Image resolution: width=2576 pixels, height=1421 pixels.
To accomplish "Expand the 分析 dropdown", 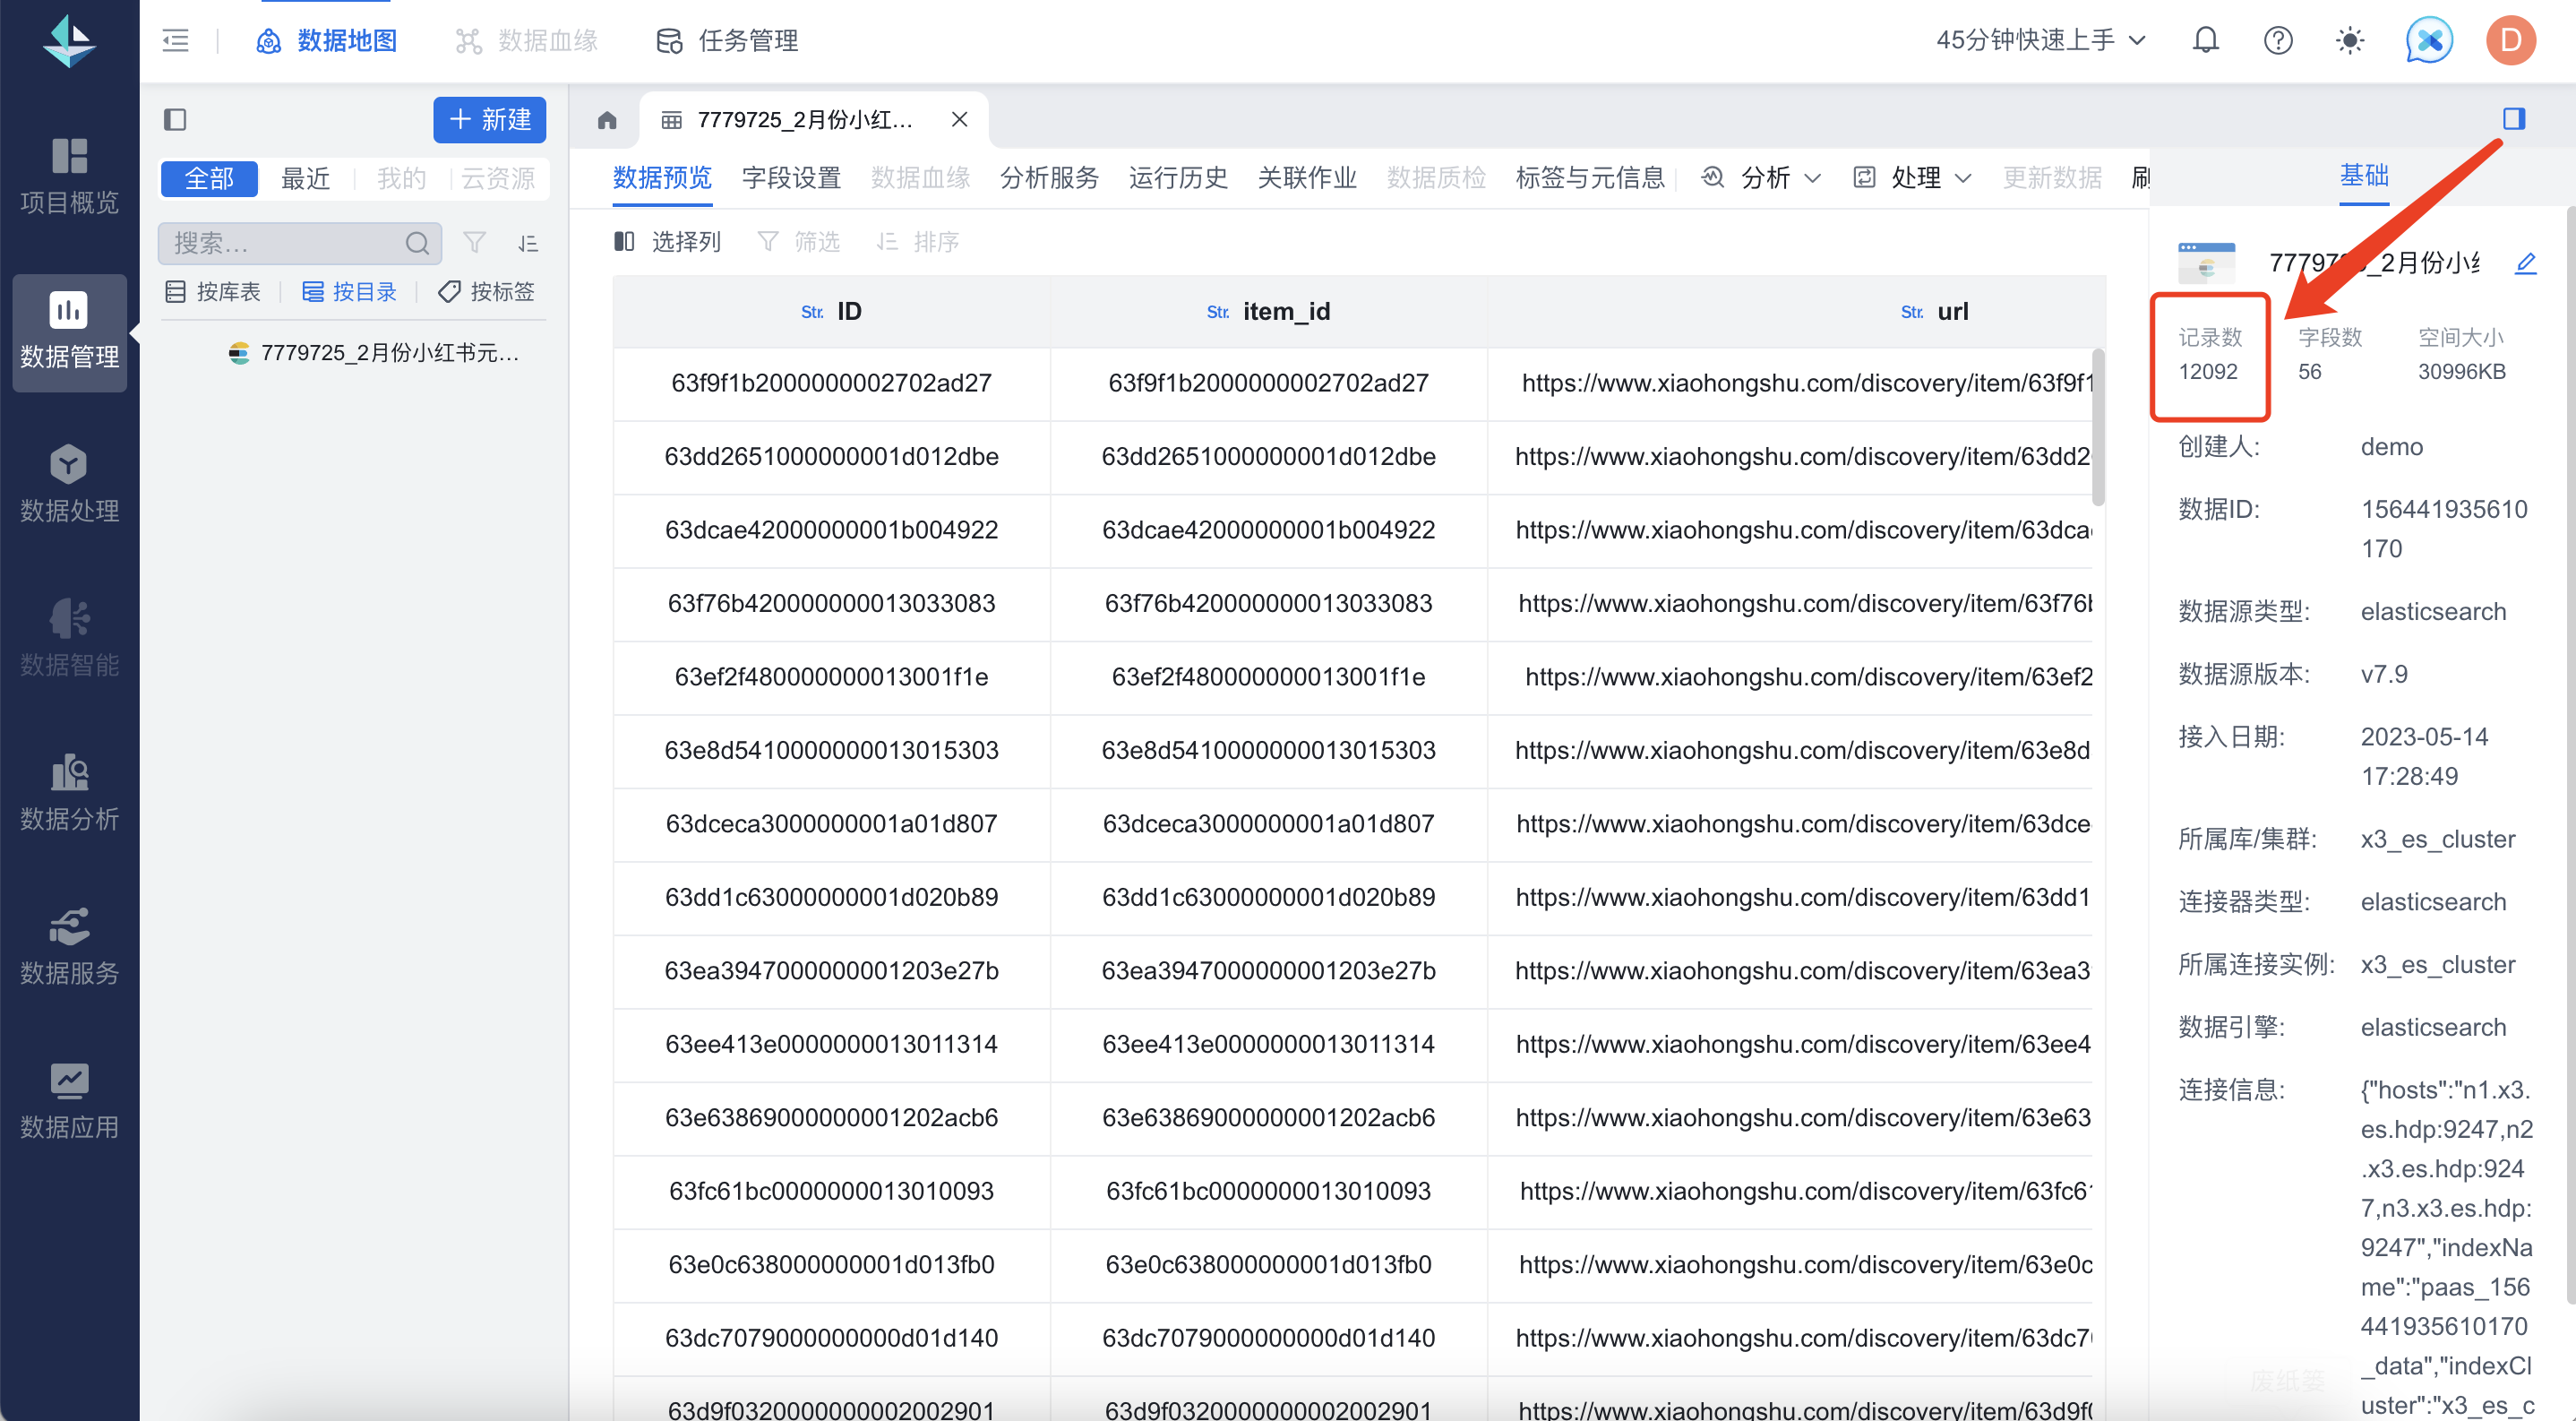I will tap(1761, 178).
